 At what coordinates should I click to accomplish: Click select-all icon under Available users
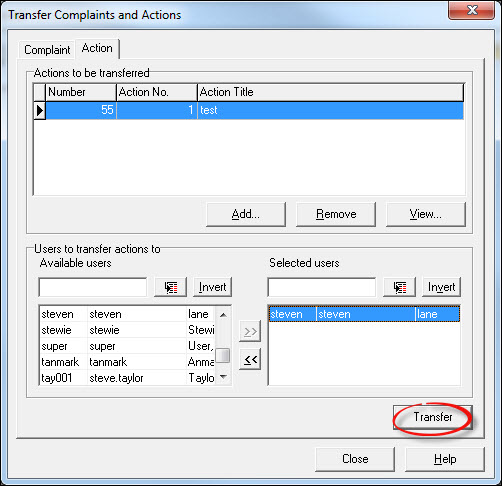[170, 287]
